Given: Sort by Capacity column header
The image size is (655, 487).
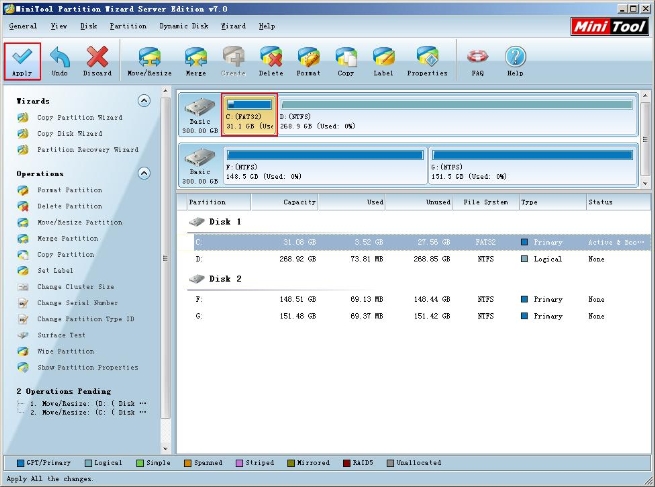Looking at the screenshot, I should click(x=284, y=202).
